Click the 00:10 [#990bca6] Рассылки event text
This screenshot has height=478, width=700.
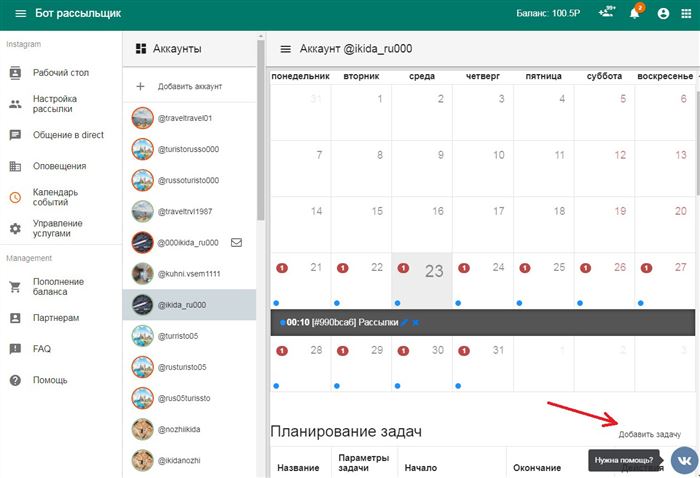pos(342,322)
